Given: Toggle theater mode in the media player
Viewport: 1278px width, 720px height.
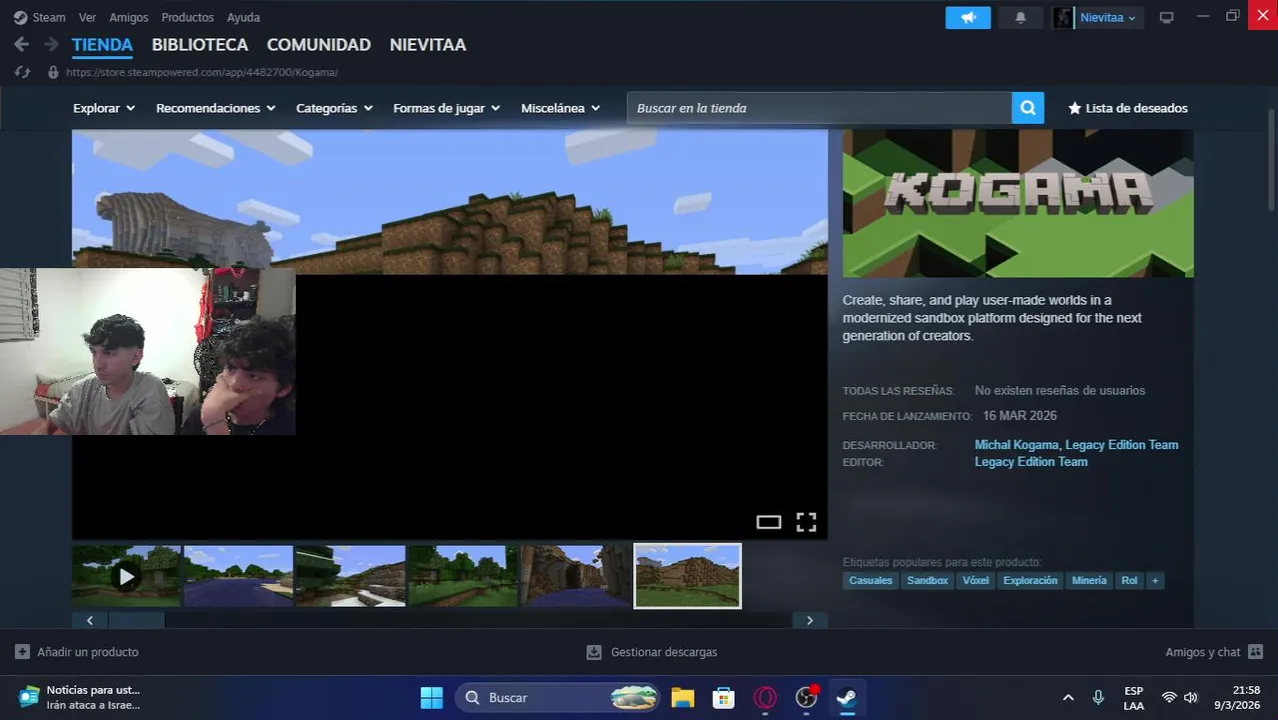Looking at the screenshot, I should [x=768, y=522].
